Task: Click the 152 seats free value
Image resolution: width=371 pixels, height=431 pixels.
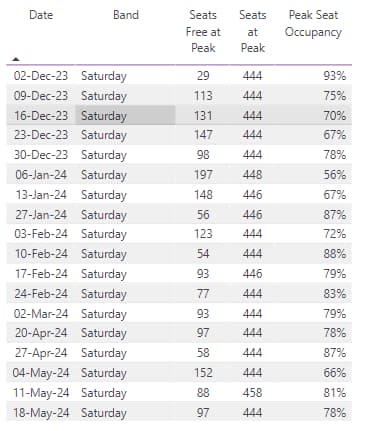Action: (x=203, y=373)
